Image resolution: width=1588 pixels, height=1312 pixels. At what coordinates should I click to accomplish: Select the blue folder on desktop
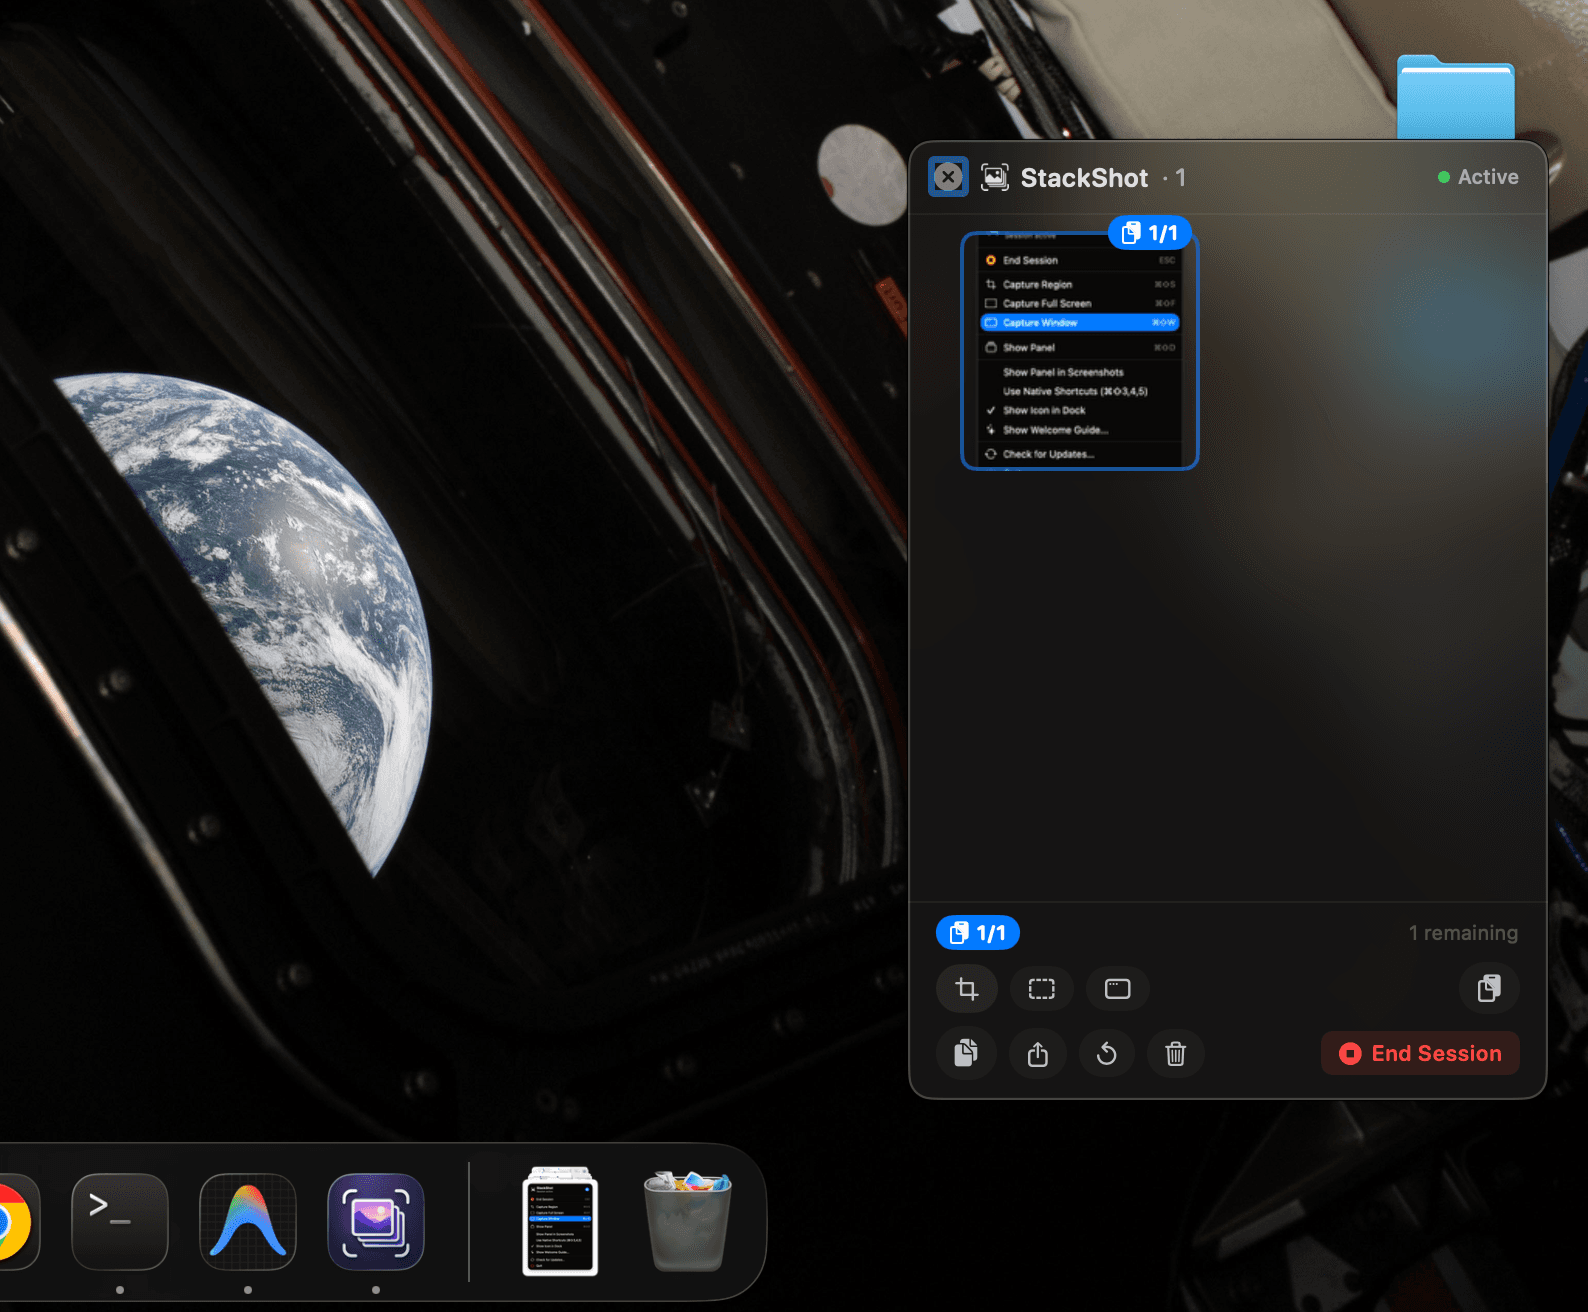point(1455,97)
